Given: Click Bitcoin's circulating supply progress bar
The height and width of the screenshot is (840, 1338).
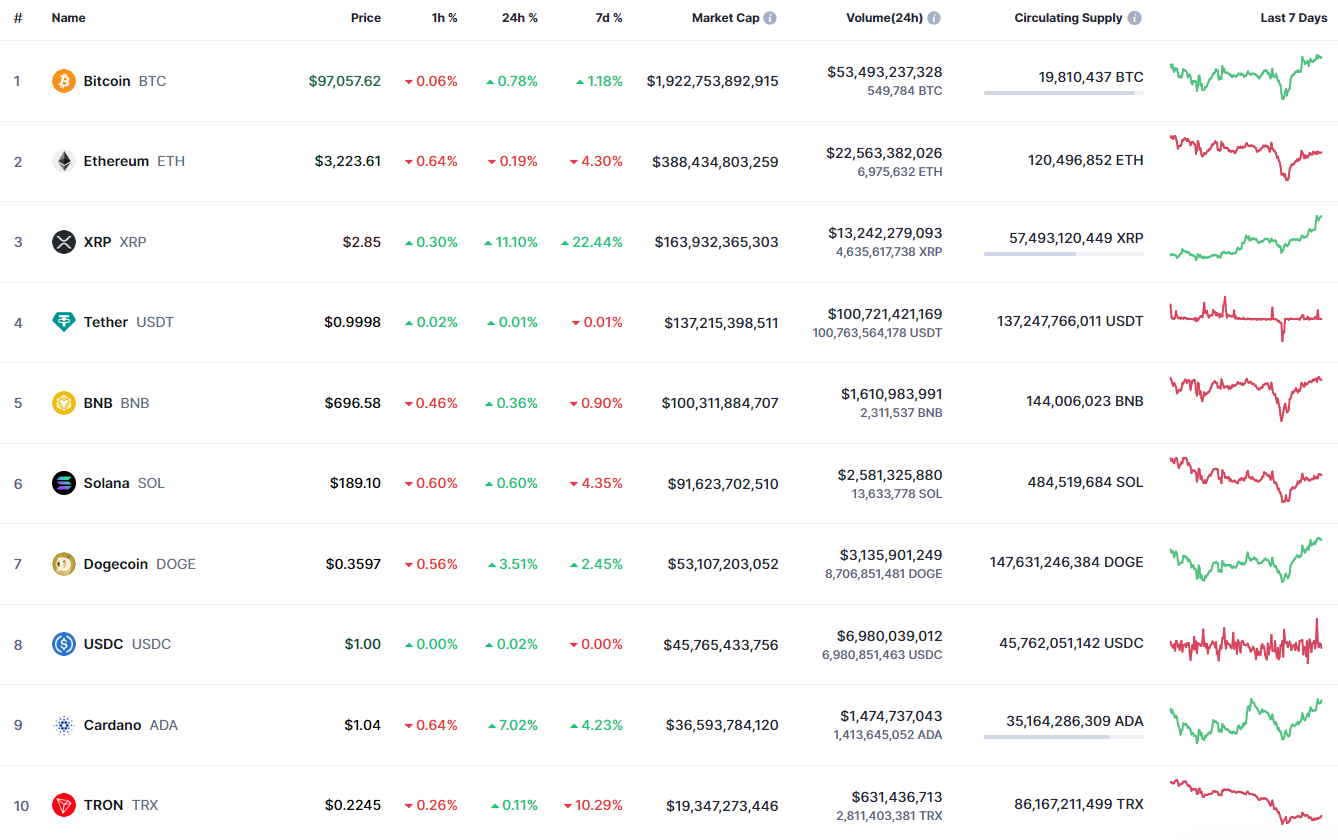Looking at the screenshot, I should point(1063,93).
